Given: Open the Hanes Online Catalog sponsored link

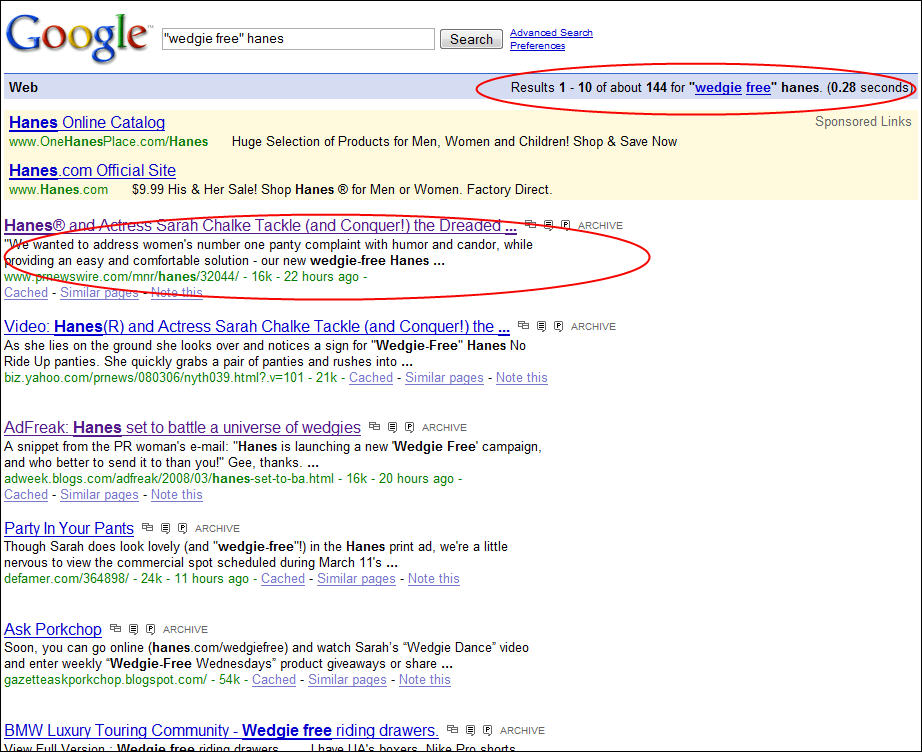Looking at the screenshot, I should pyautogui.click(x=87, y=122).
